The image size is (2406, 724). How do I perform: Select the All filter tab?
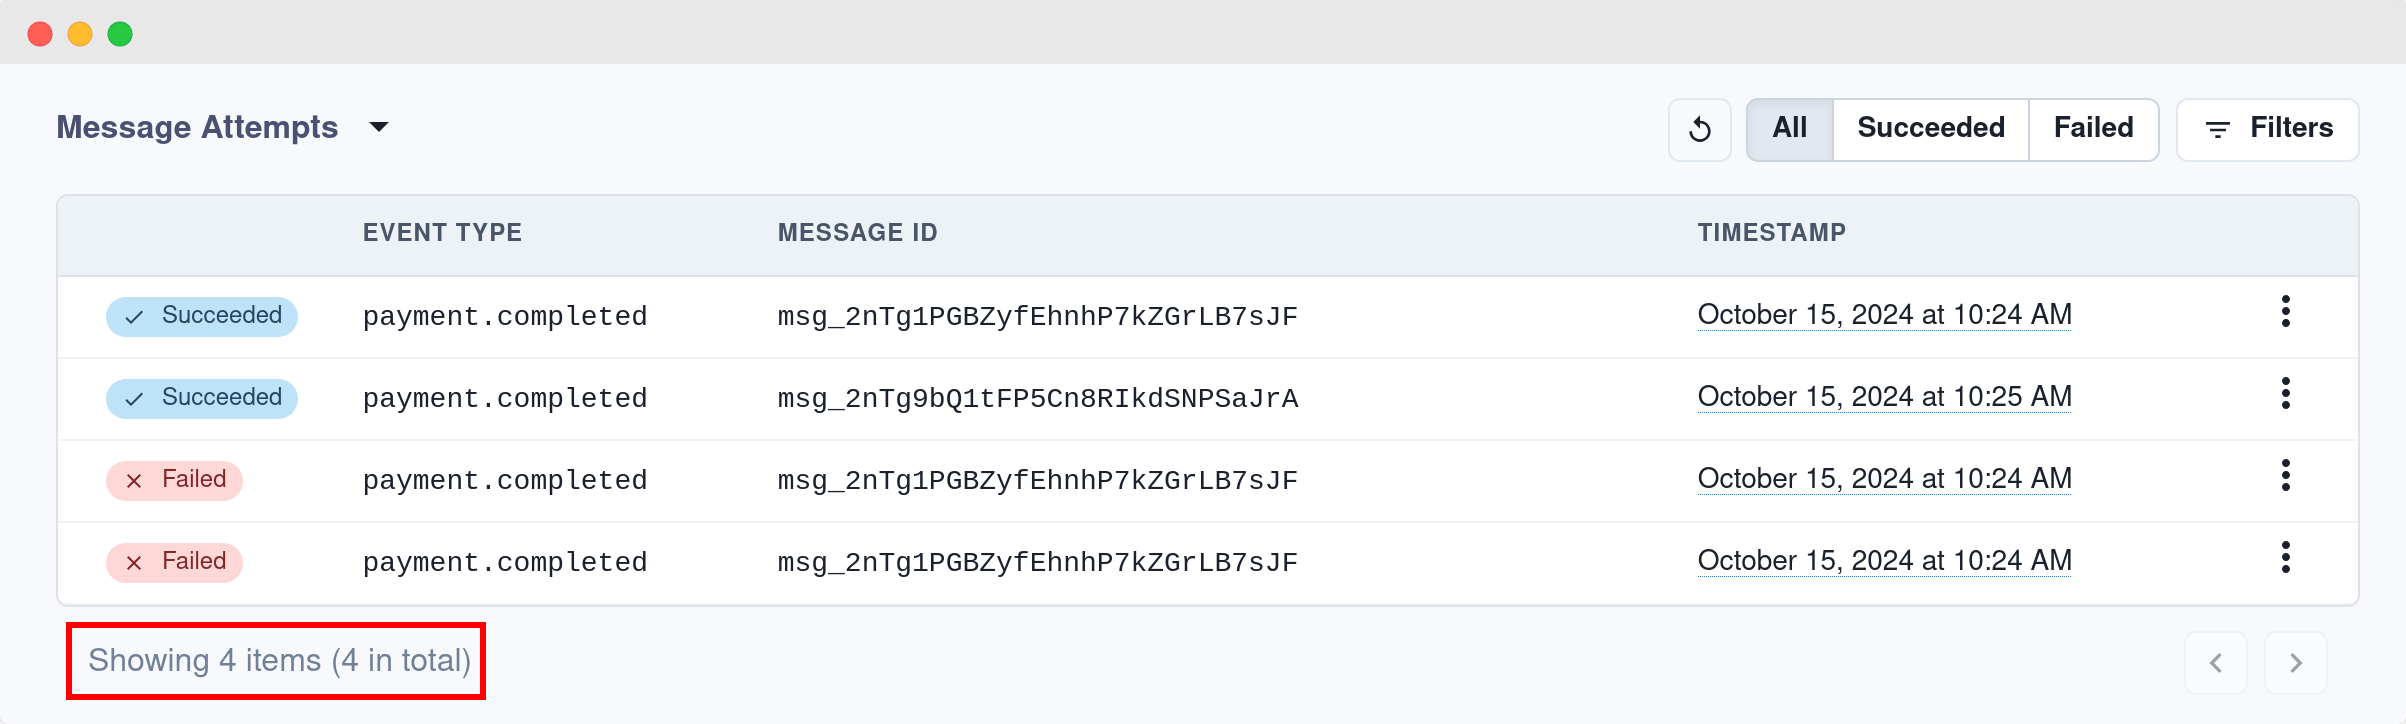click(x=1788, y=127)
